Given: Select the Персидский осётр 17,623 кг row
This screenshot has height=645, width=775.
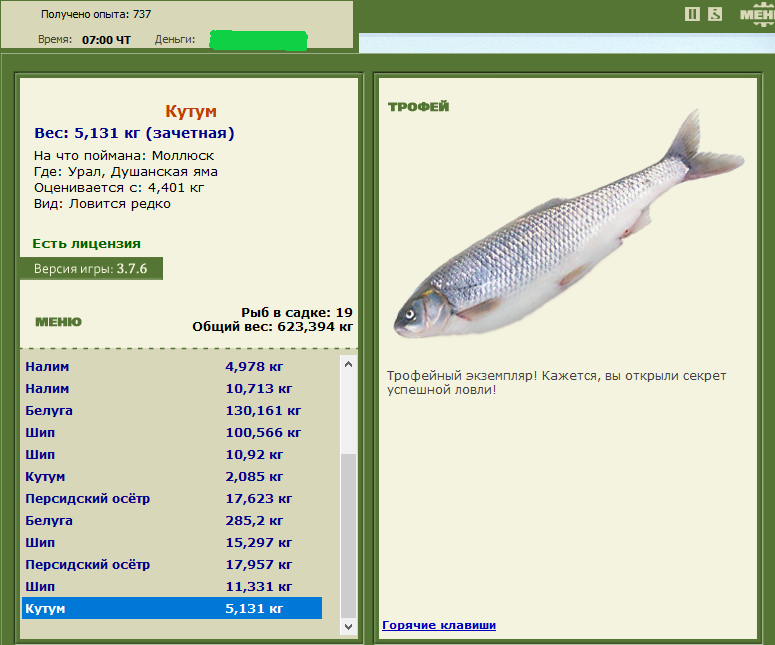Looking at the screenshot, I should (172, 499).
